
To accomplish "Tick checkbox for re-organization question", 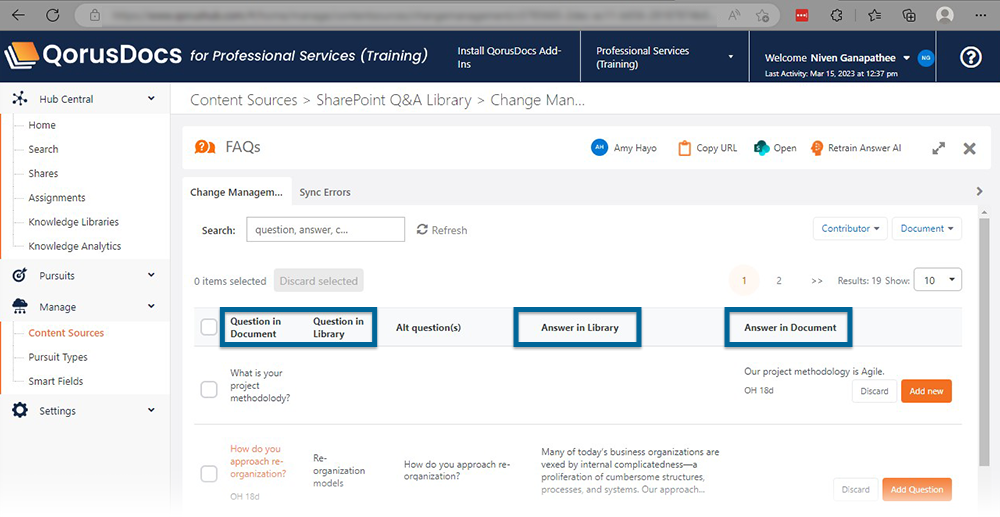I will click(209, 474).
